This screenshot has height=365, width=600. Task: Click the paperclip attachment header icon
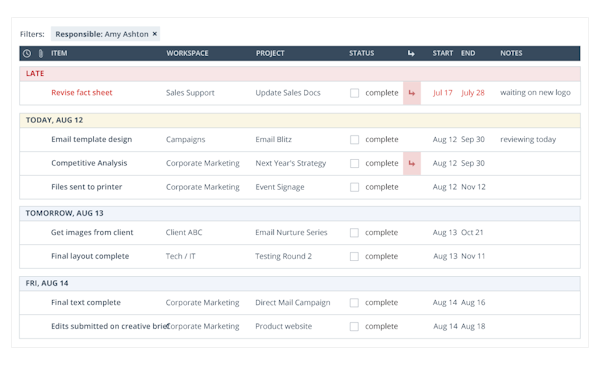41,54
